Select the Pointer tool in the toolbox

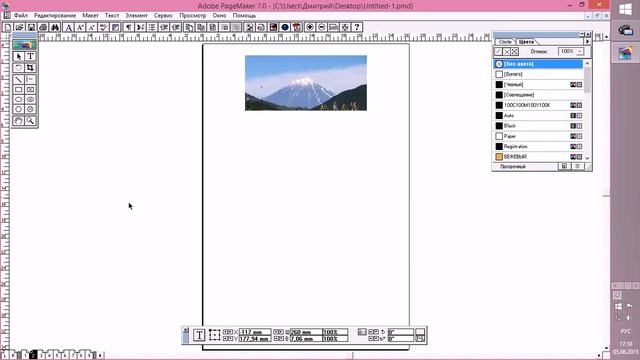pos(18,56)
